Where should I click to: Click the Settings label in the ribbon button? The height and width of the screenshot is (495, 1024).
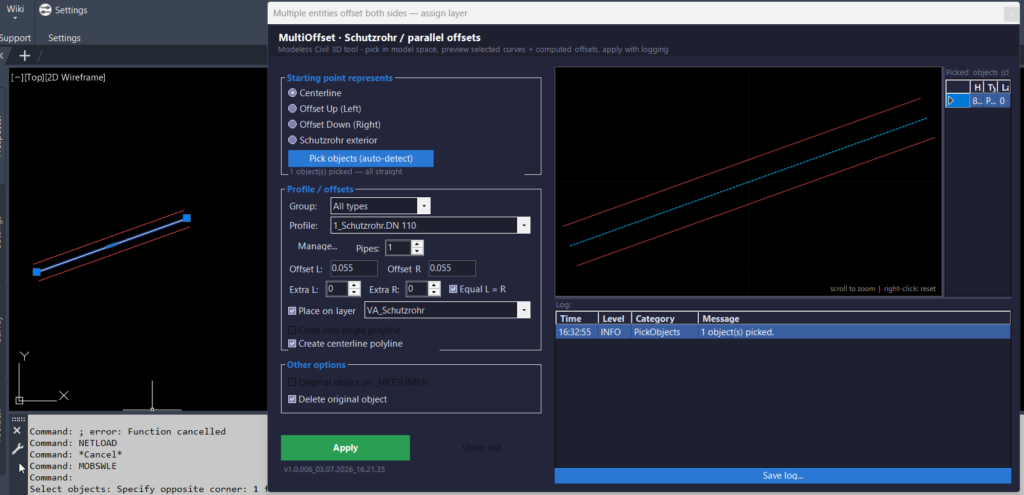(x=71, y=10)
